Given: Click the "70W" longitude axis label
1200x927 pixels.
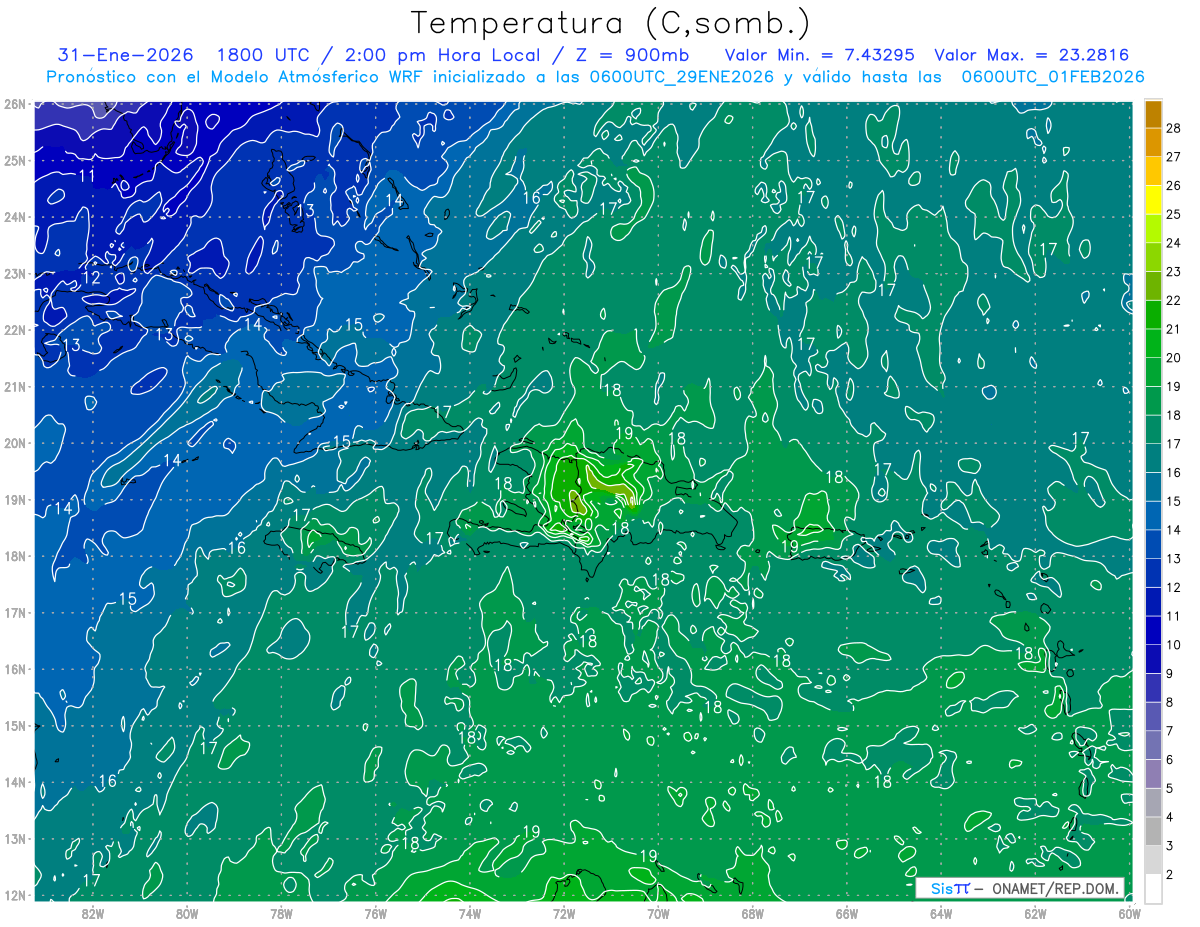Looking at the screenshot, I should pyautogui.click(x=658, y=913).
